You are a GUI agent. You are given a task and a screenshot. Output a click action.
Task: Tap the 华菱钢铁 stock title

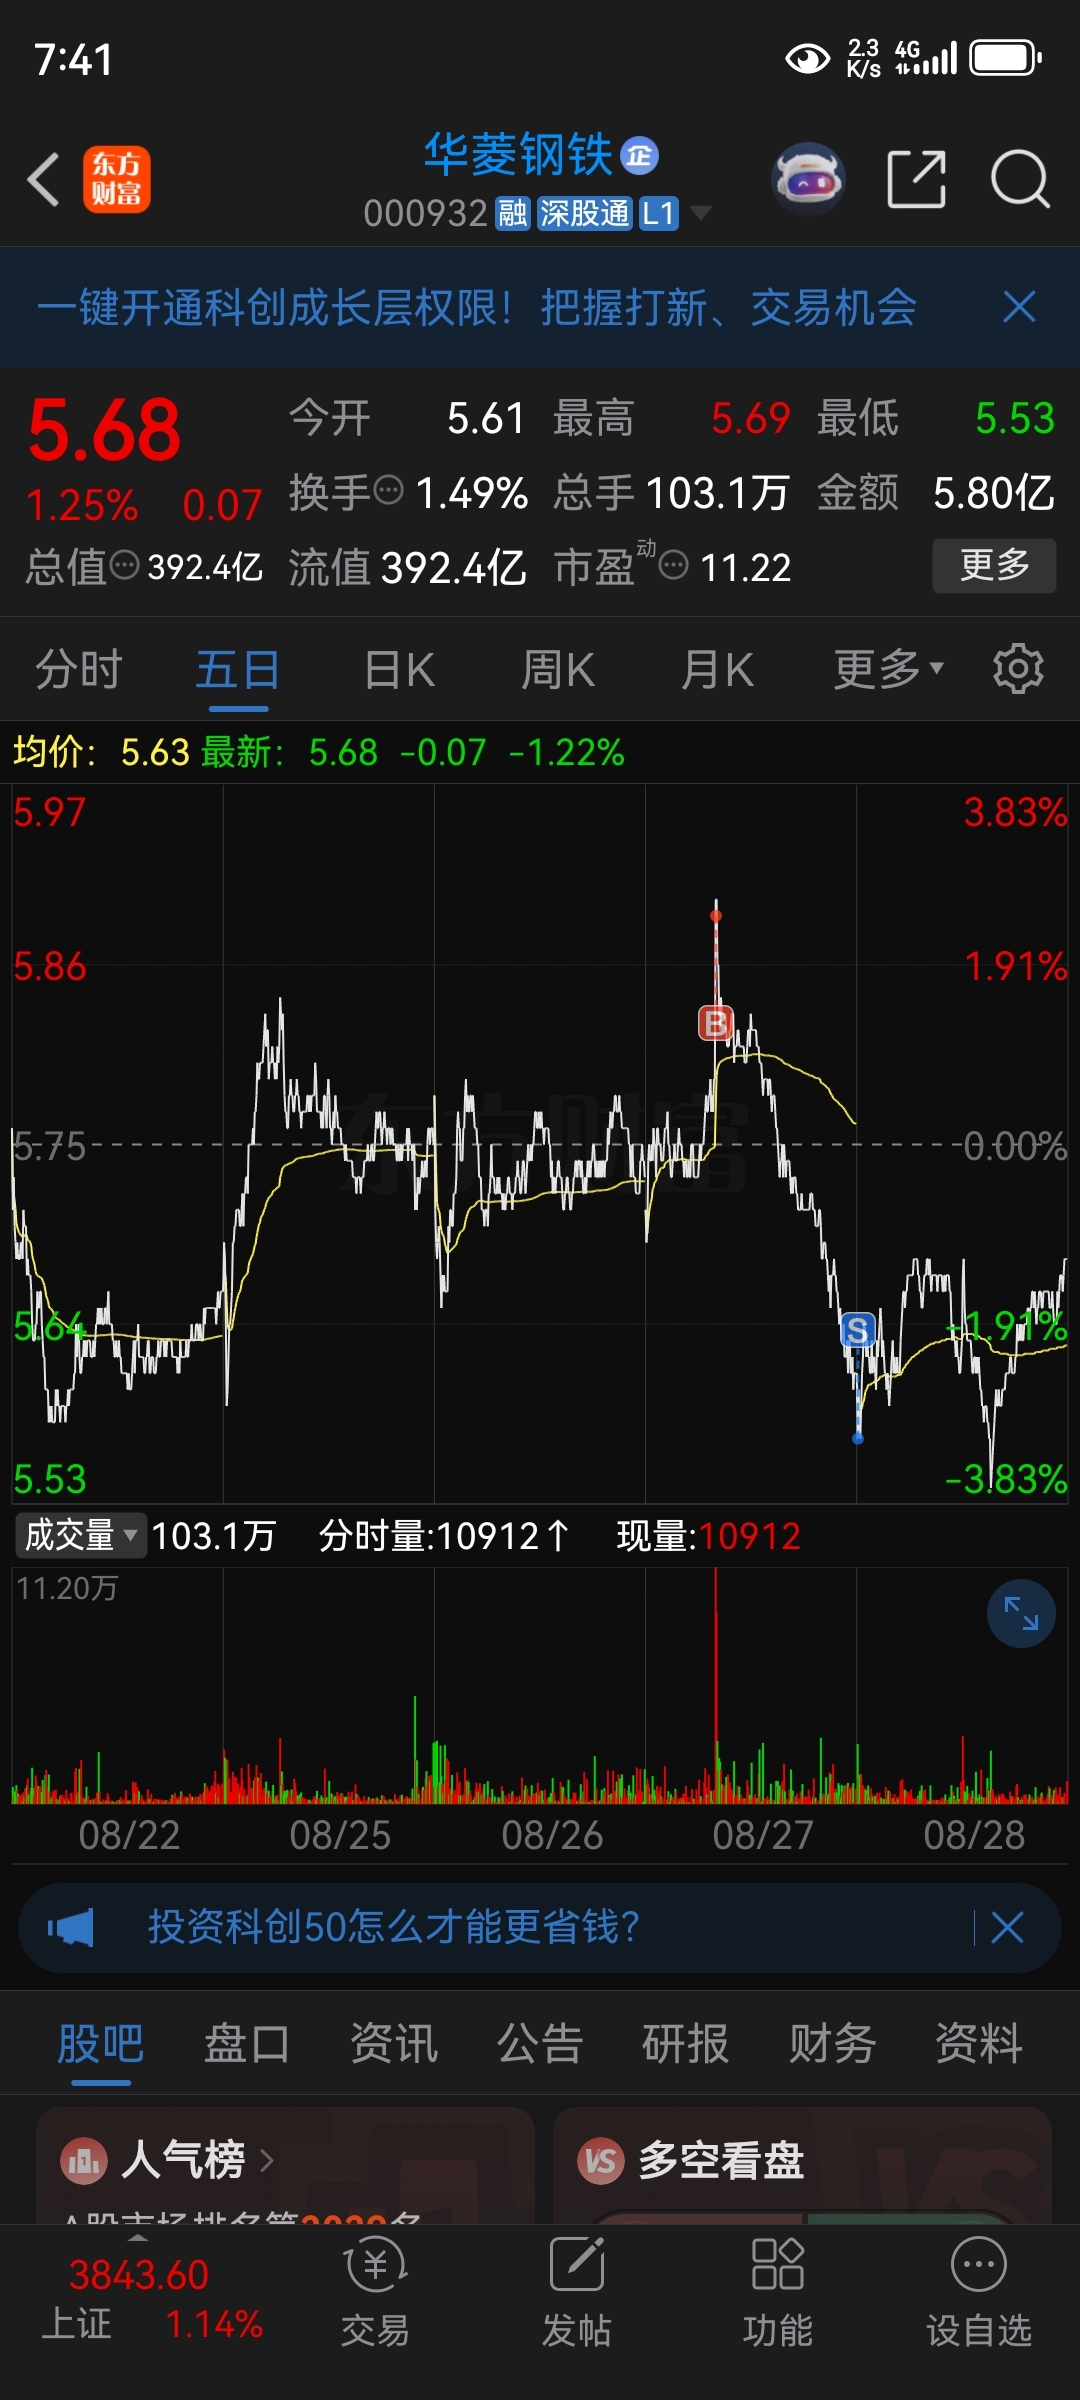519,155
